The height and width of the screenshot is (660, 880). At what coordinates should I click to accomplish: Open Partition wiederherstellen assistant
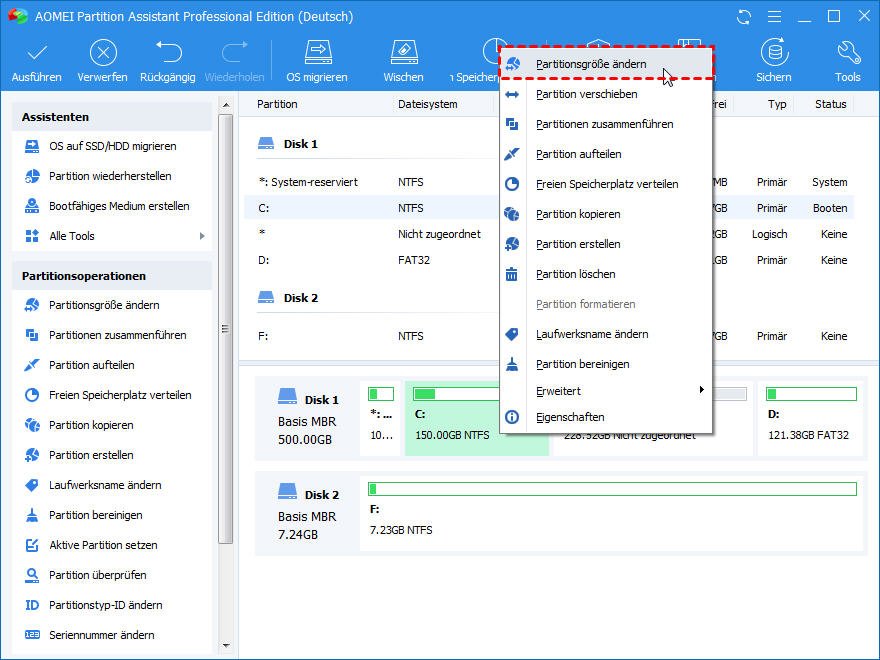(x=110, y=176)
